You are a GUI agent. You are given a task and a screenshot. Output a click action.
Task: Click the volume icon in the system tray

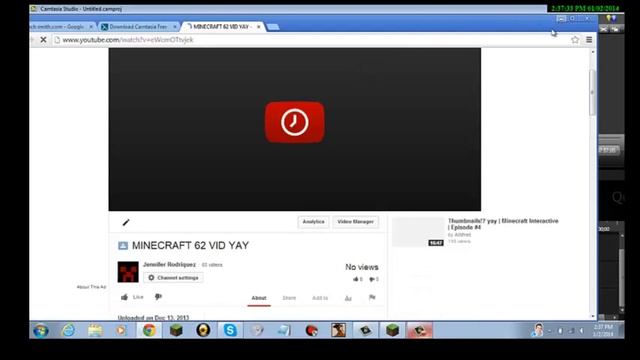click(x=581, y=331)
